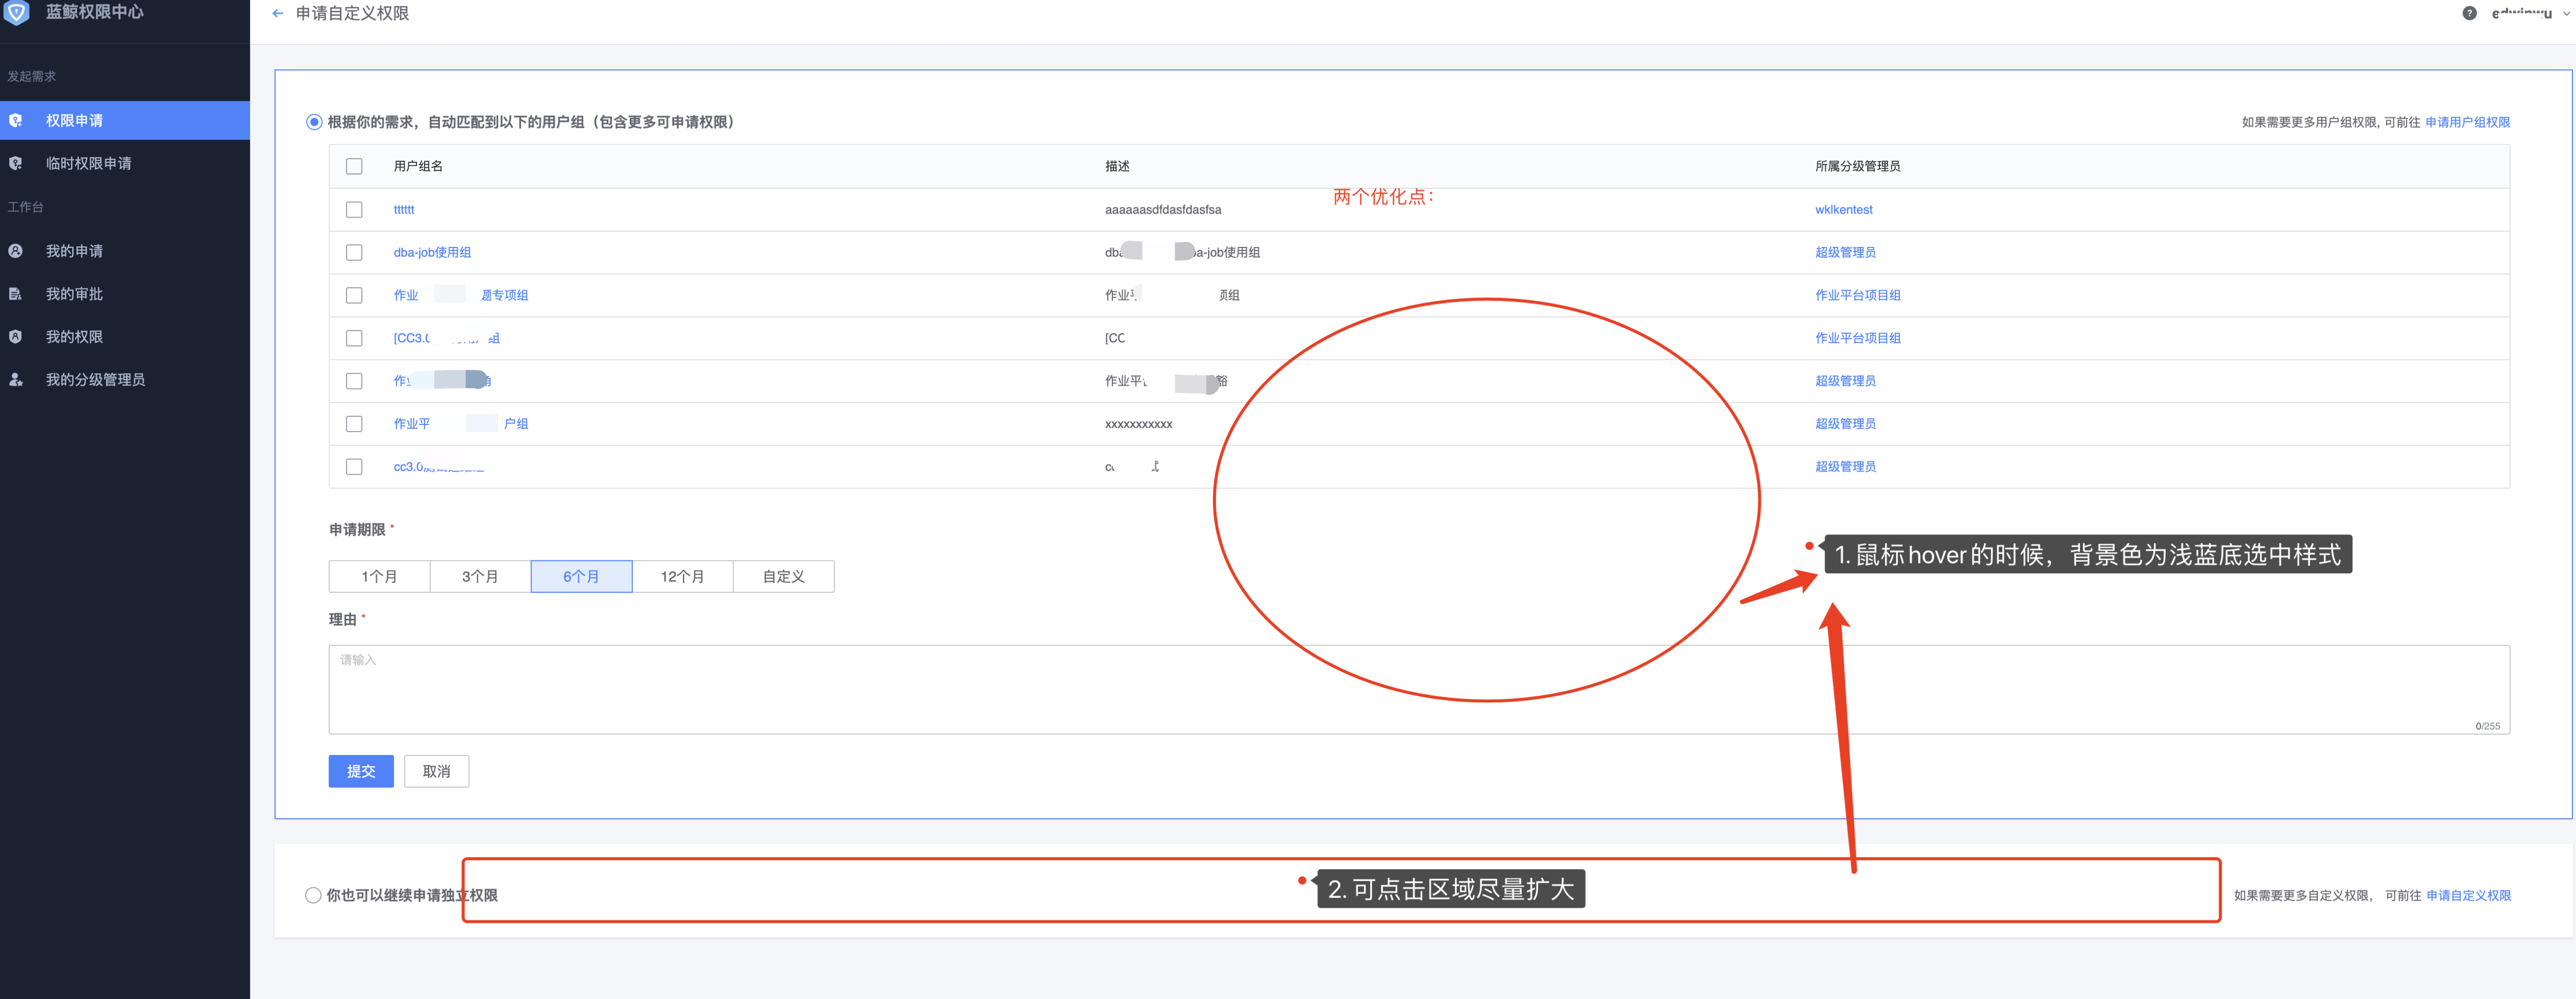Click the help question mark icon
The width and height of the screenshot is (2576, 999).
(x=2469, y=13)
